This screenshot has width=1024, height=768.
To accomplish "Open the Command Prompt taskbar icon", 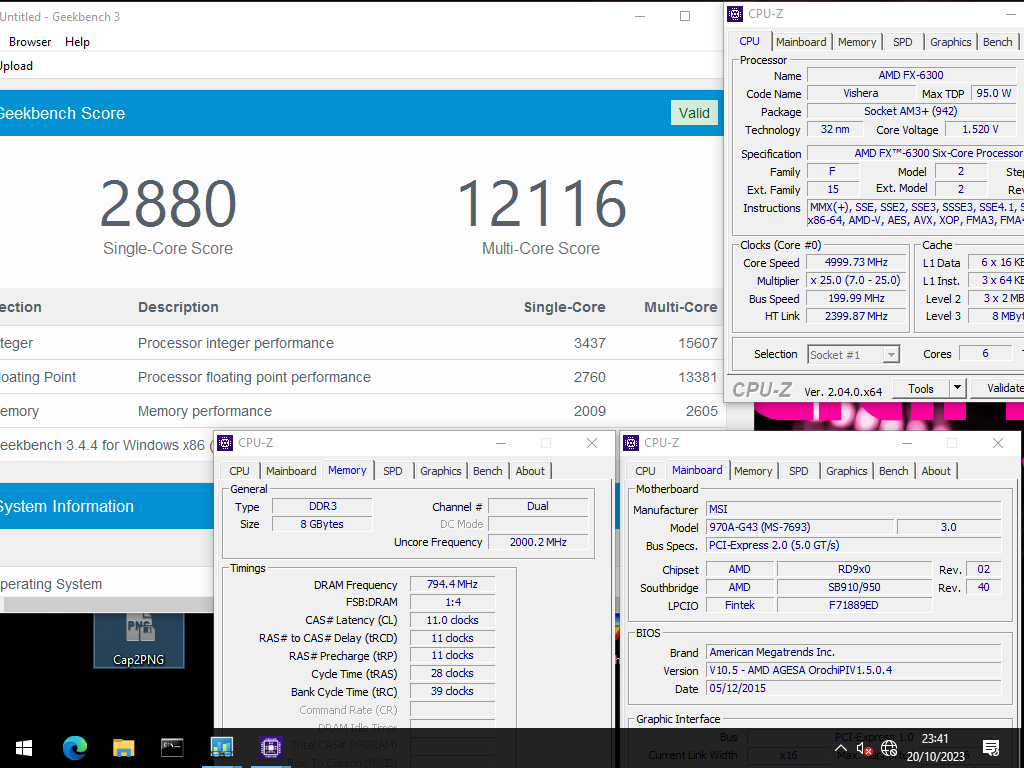I will (172, 747).
